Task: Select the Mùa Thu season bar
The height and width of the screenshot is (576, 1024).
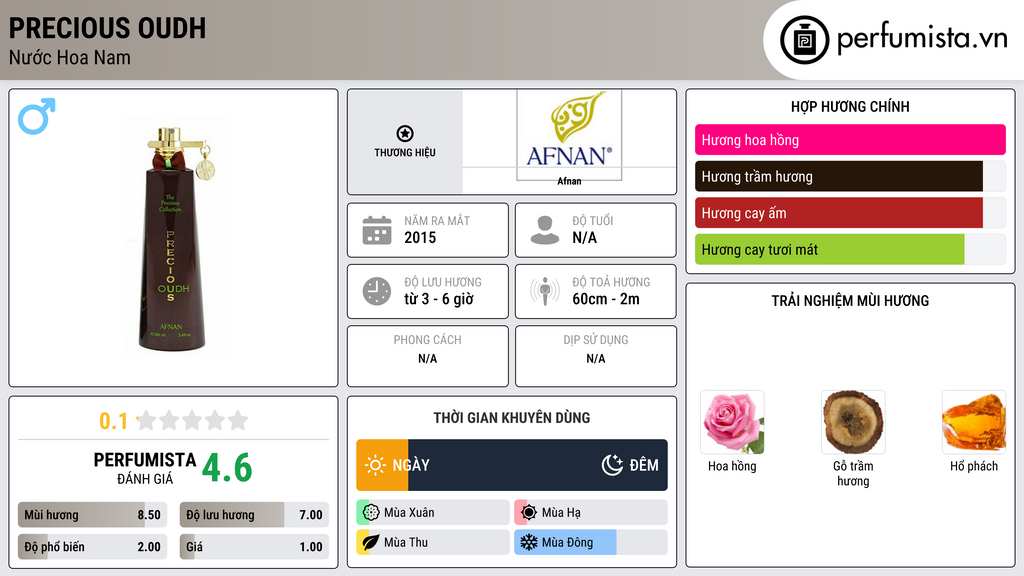Action: [x=432, y=543]
